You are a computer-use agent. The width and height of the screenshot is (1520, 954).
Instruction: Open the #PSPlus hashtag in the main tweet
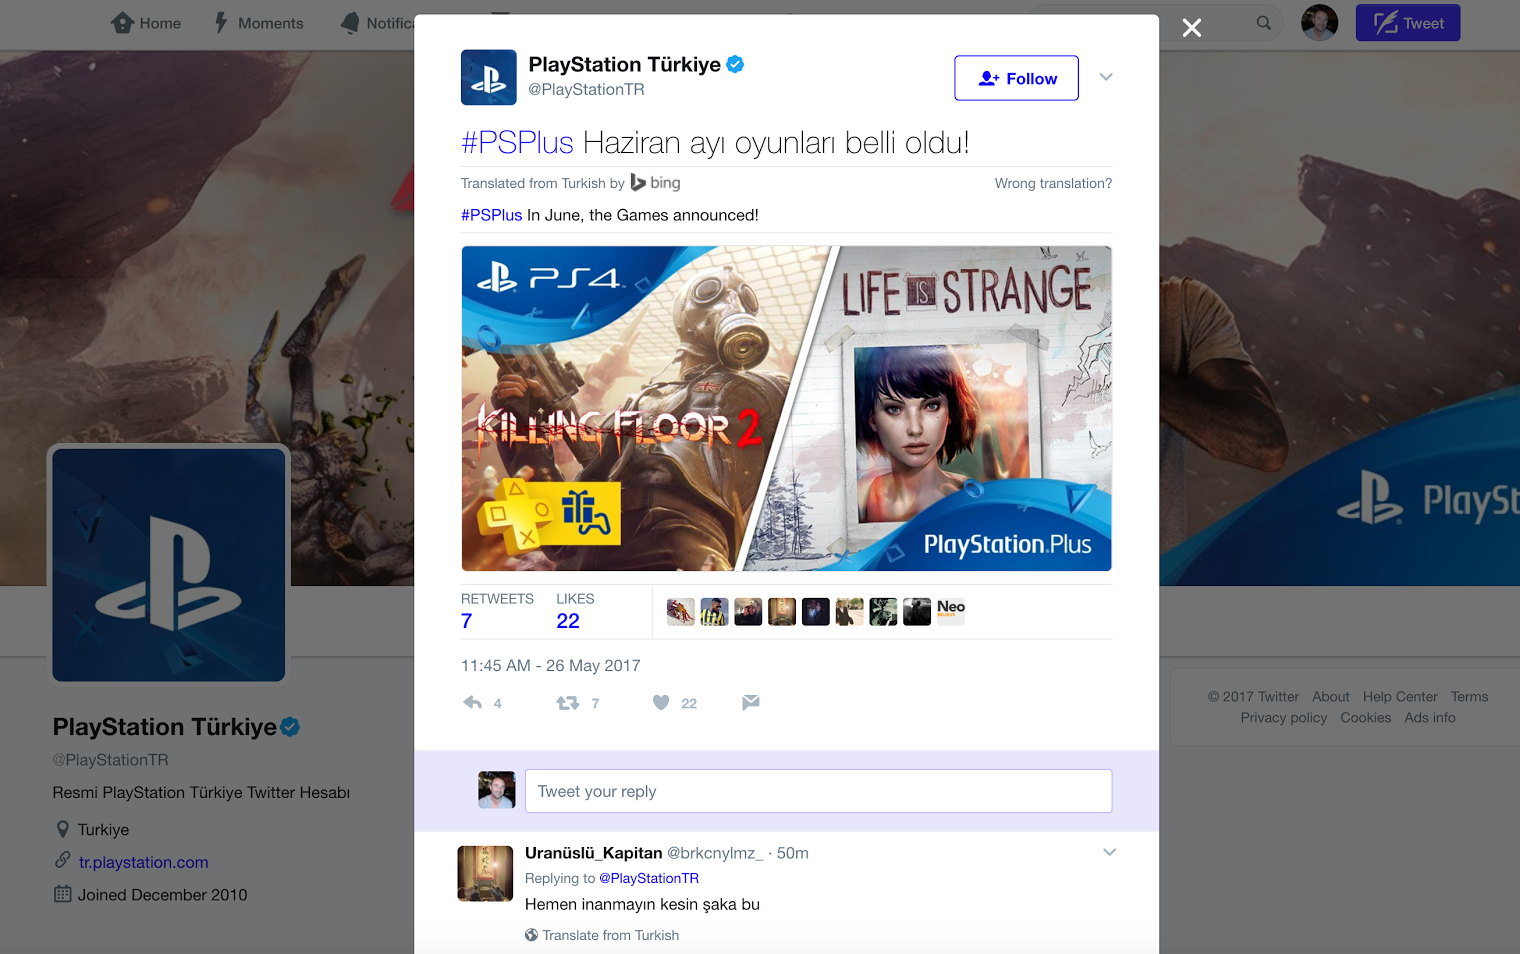517,143
